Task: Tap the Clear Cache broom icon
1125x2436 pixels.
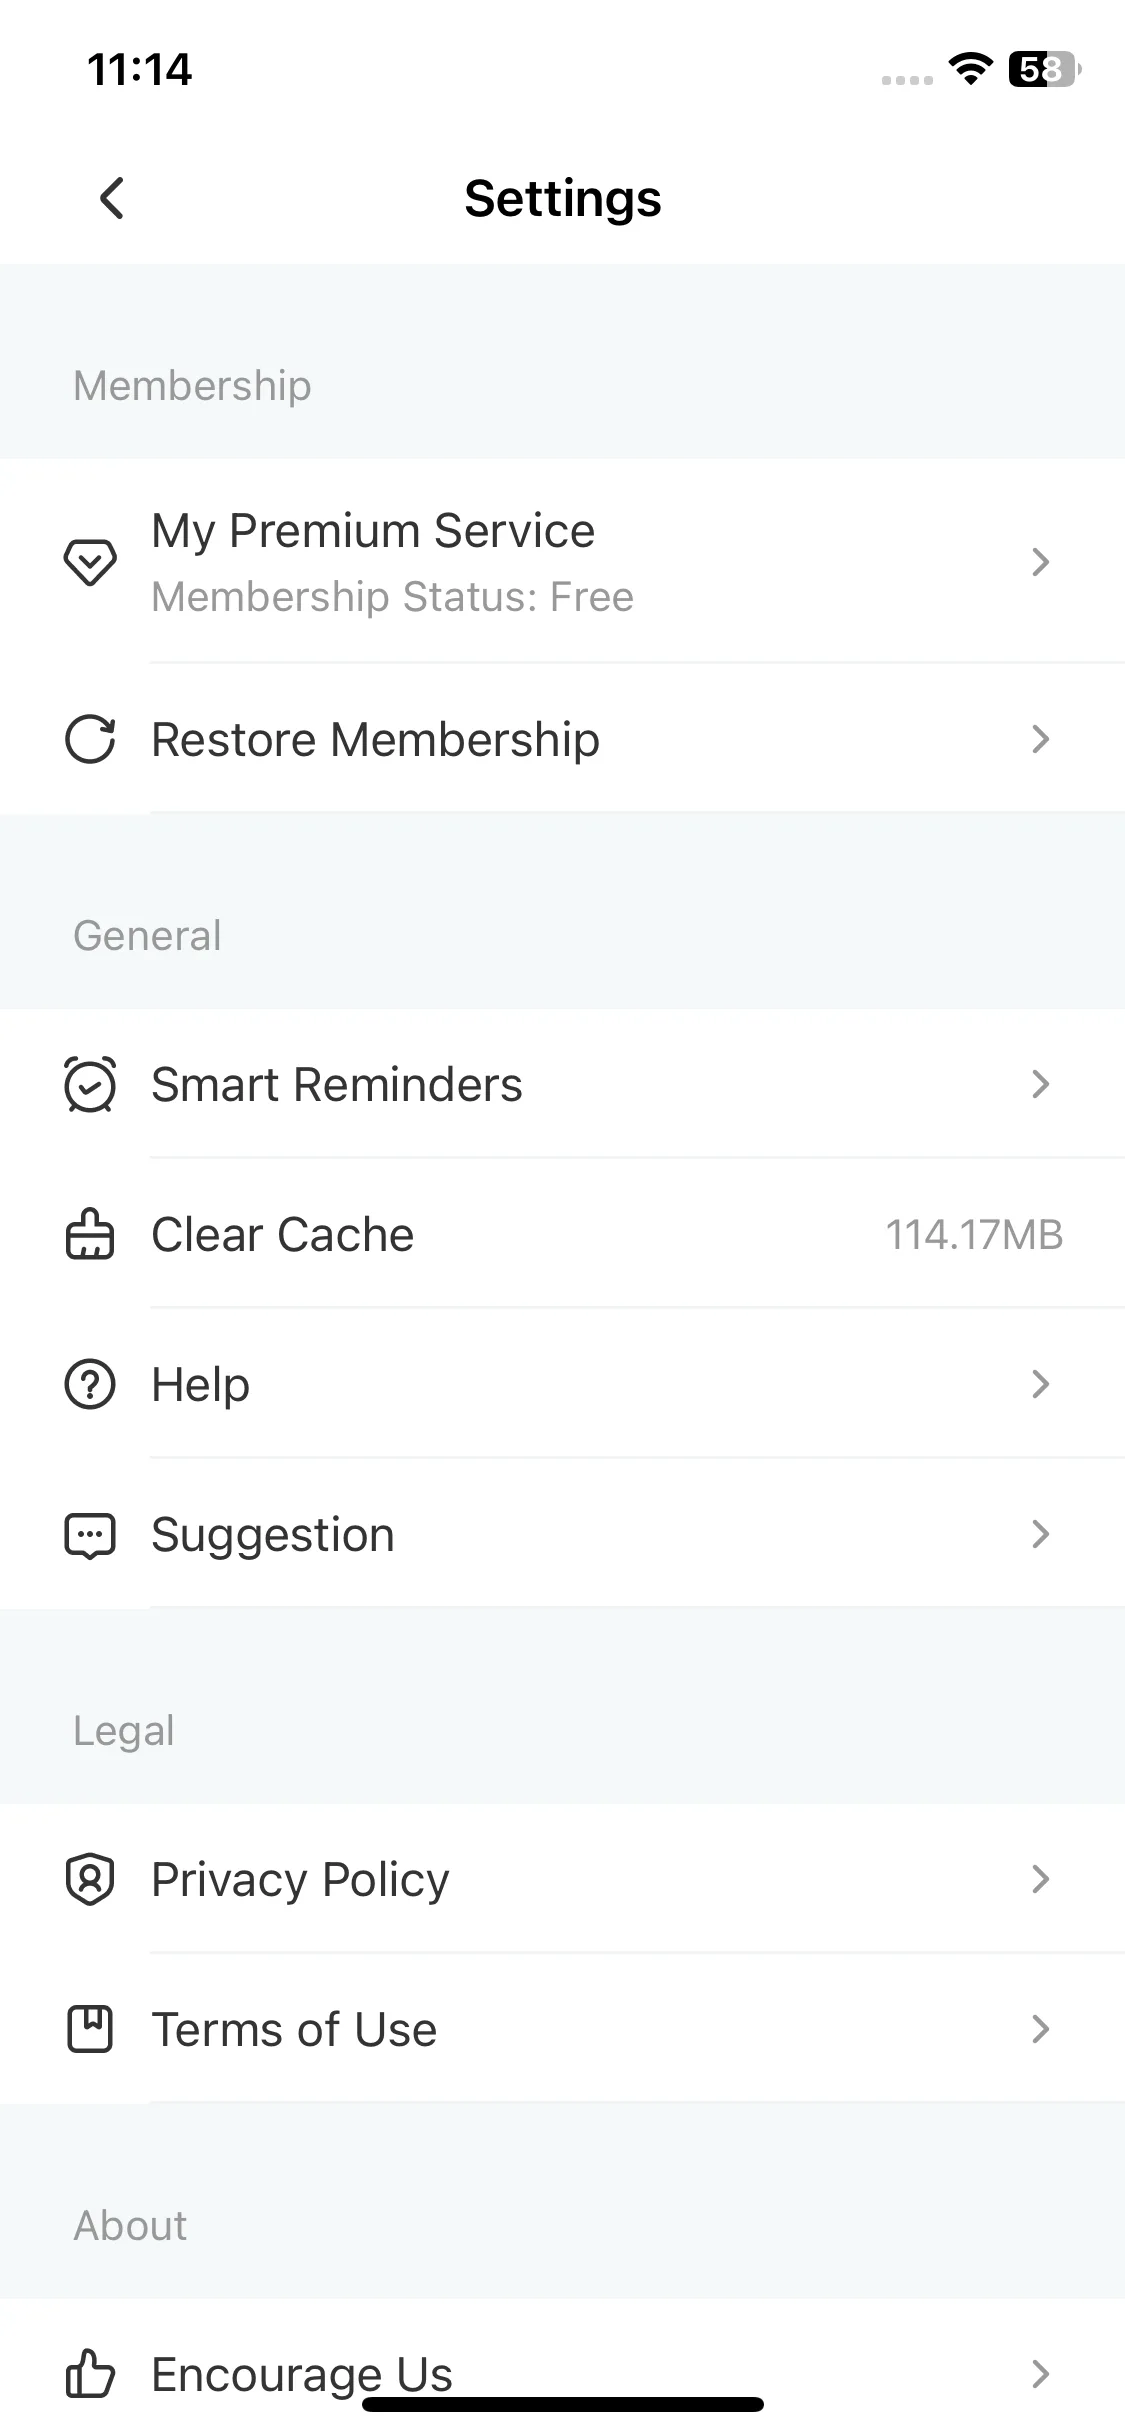Action: click(90, 1234)
